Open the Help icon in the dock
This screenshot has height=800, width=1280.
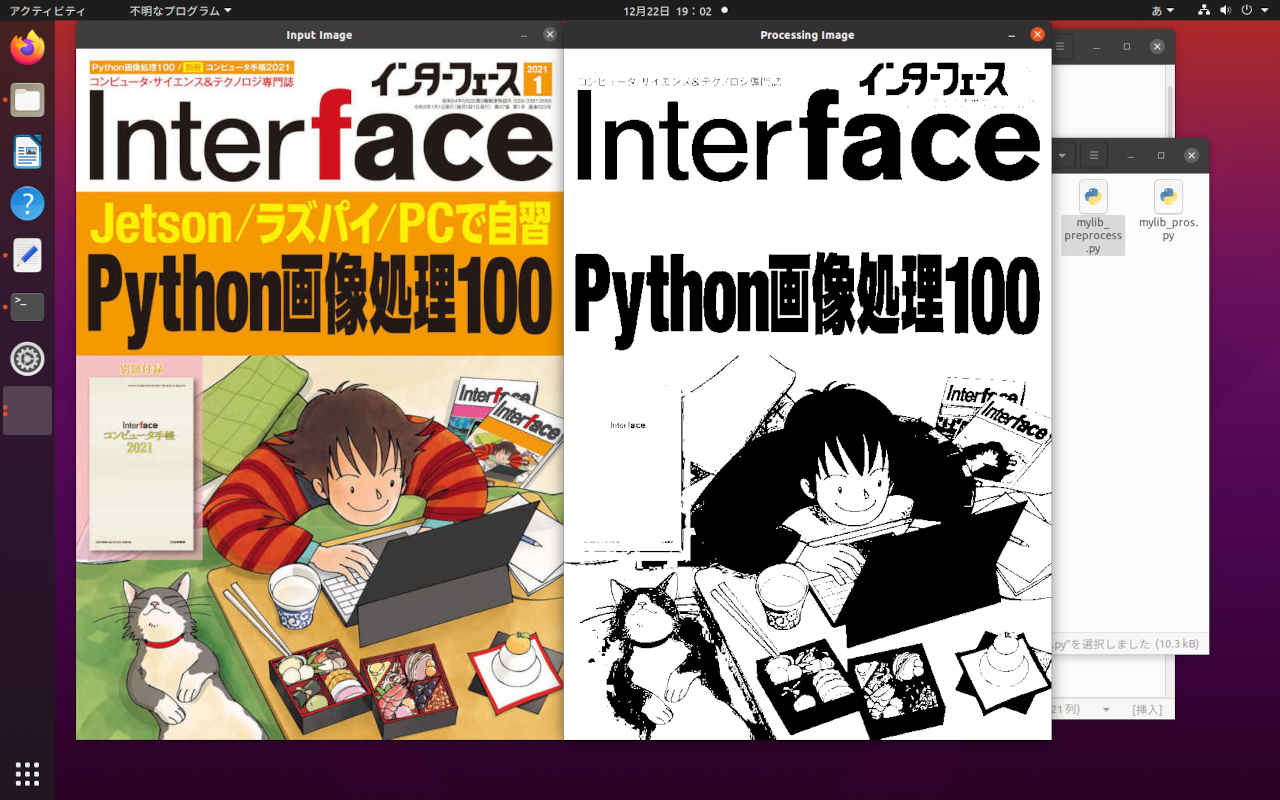27,204
